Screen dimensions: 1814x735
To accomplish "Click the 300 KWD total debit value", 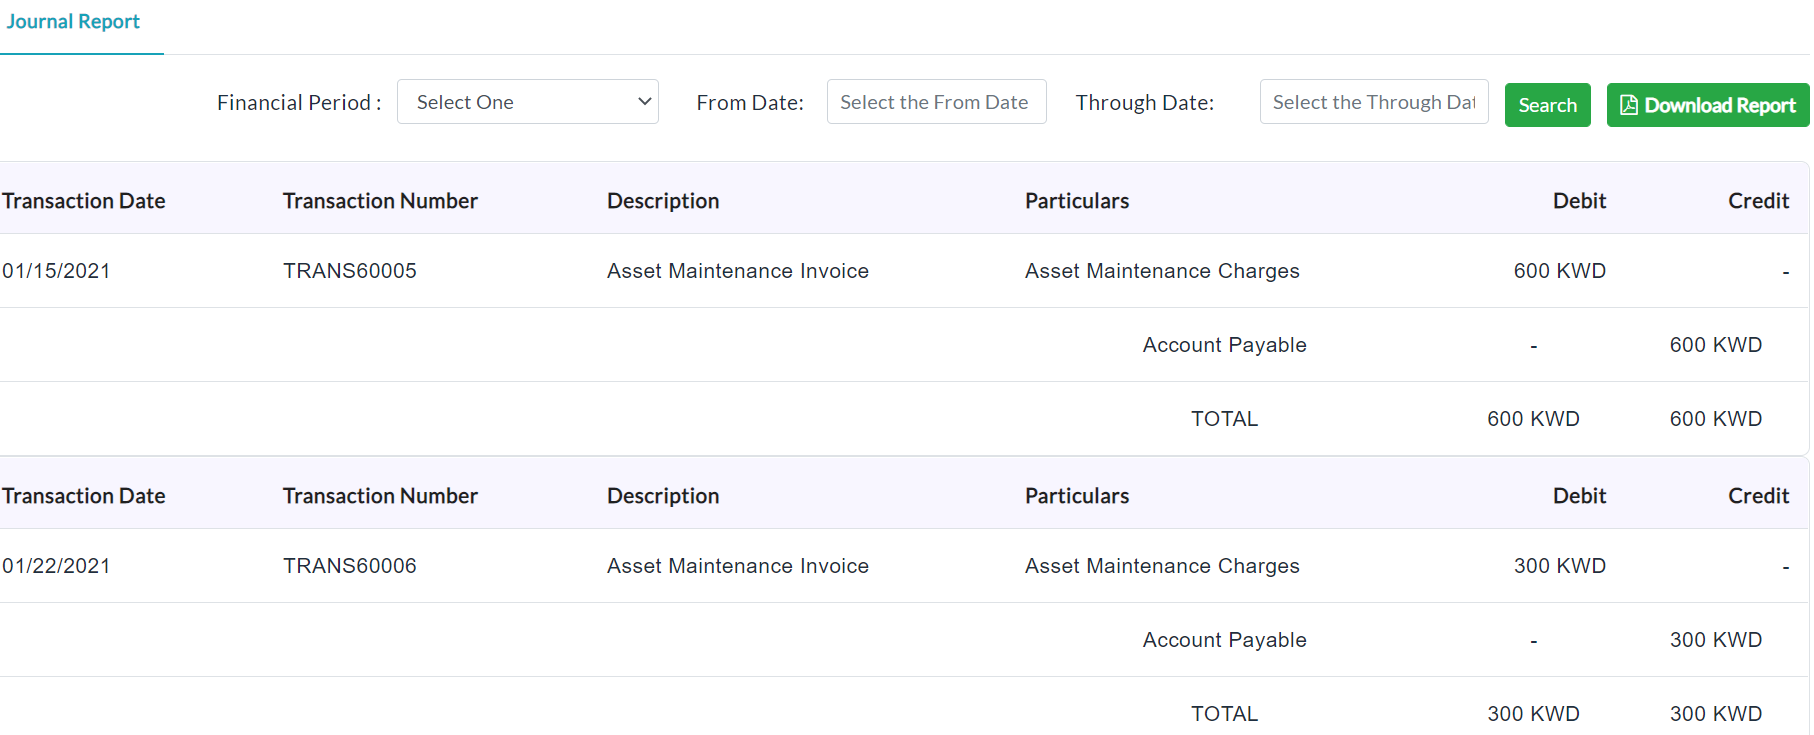I will point(1533,714).
